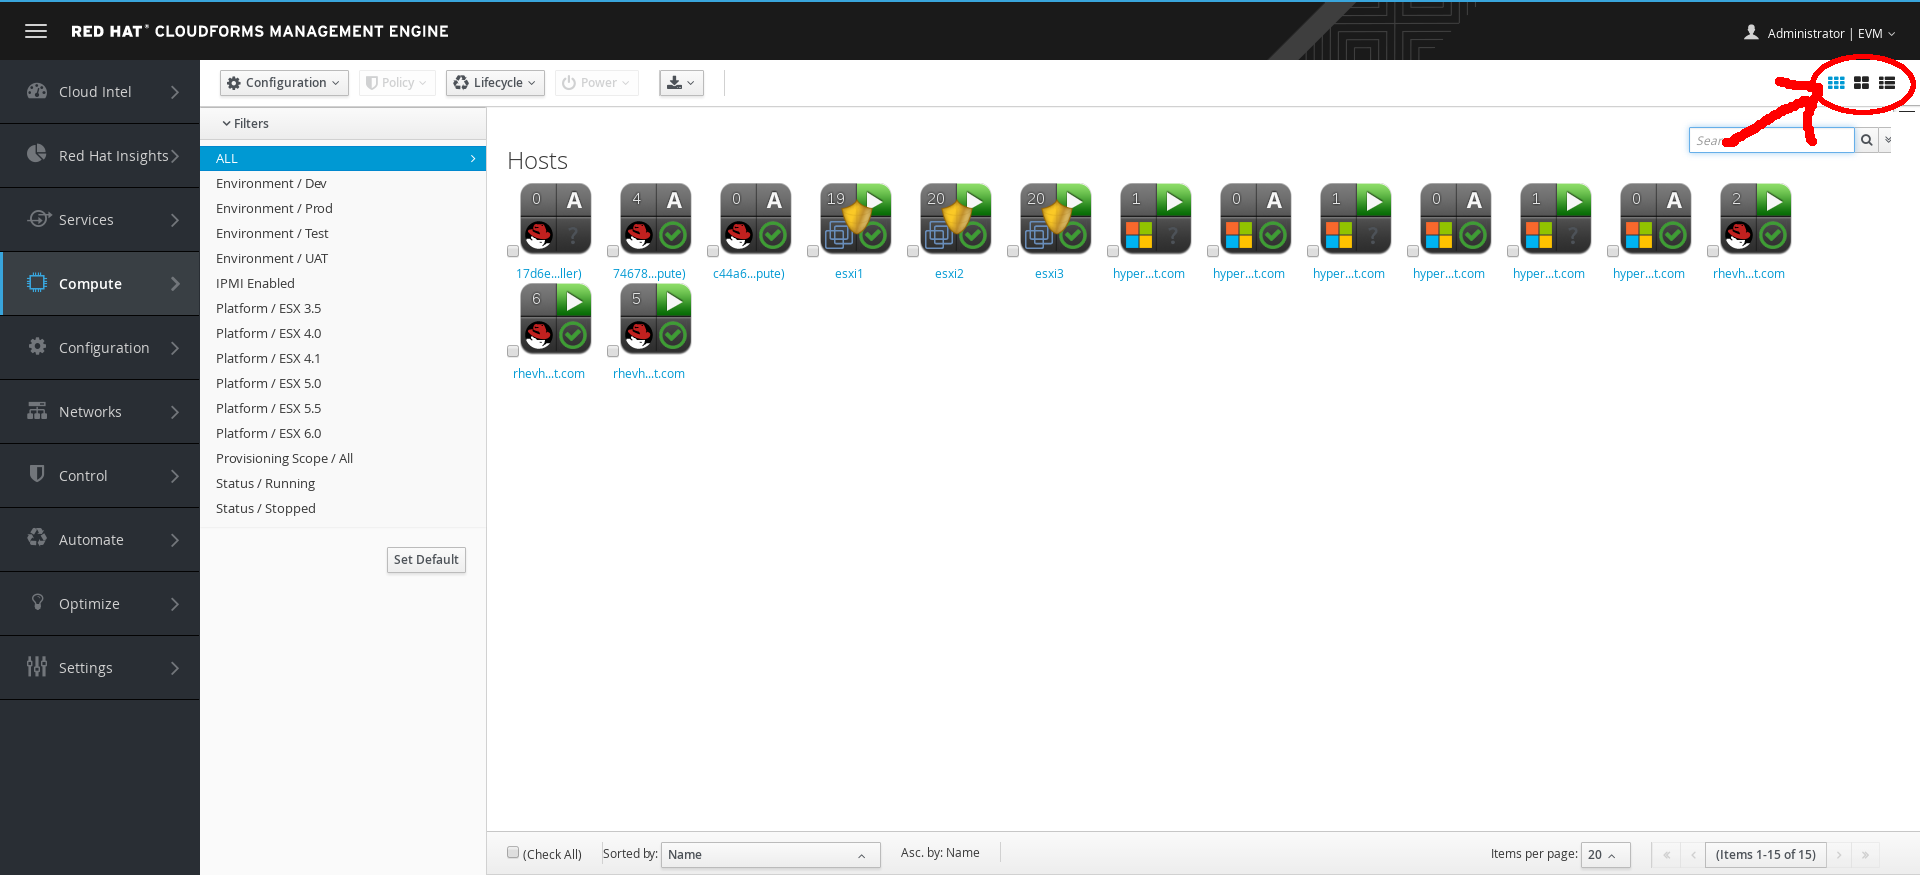Open the hamburger navigation menu icon
1920x875 pixels.
36,31
